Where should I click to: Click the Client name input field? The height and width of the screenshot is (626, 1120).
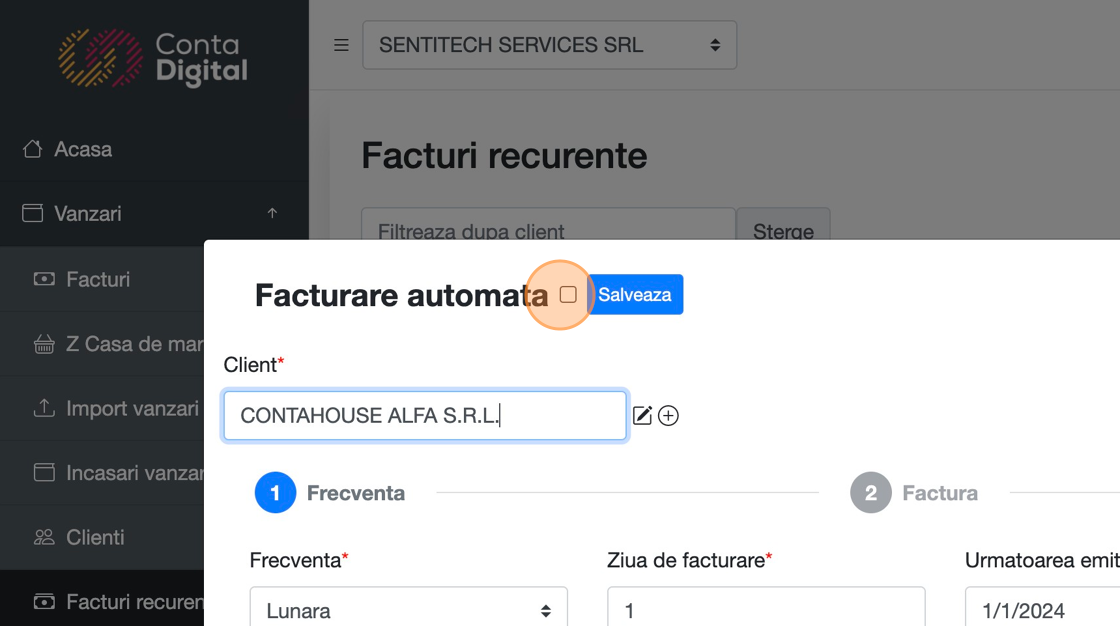(x=425, y=416)
